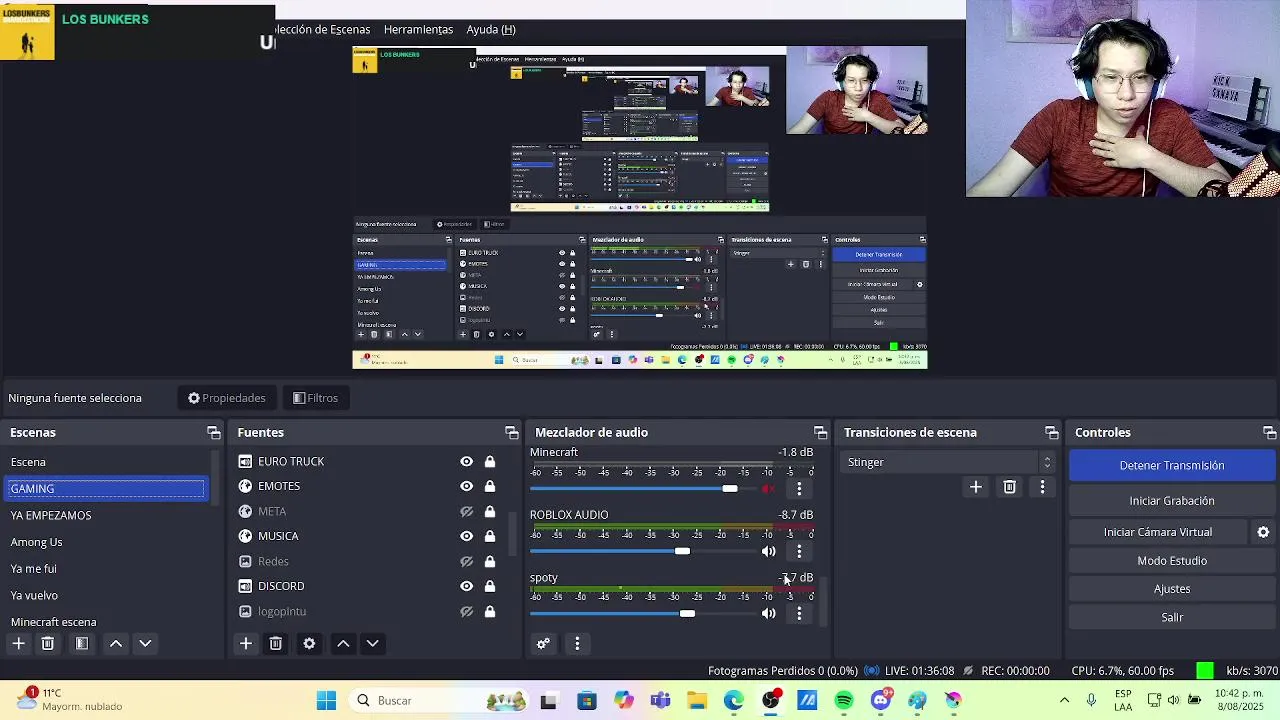Open Propiedades button above the docks
The width and height of the screenshot is (1280, 720).
click(x=227, y=398)
